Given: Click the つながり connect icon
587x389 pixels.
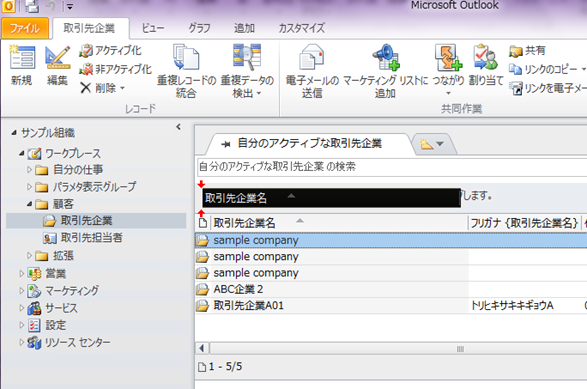Looking at the screenshot, I should click(x=448, y=57).
